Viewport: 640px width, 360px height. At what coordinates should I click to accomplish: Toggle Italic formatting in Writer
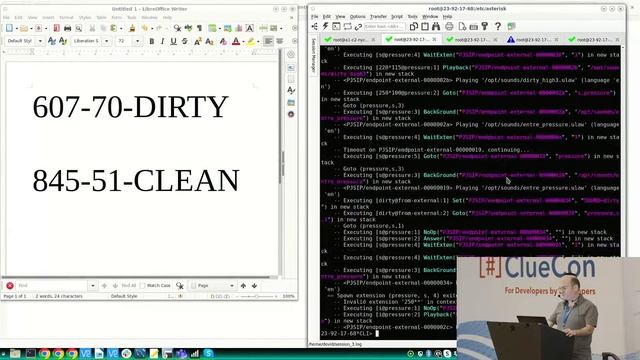162,41
